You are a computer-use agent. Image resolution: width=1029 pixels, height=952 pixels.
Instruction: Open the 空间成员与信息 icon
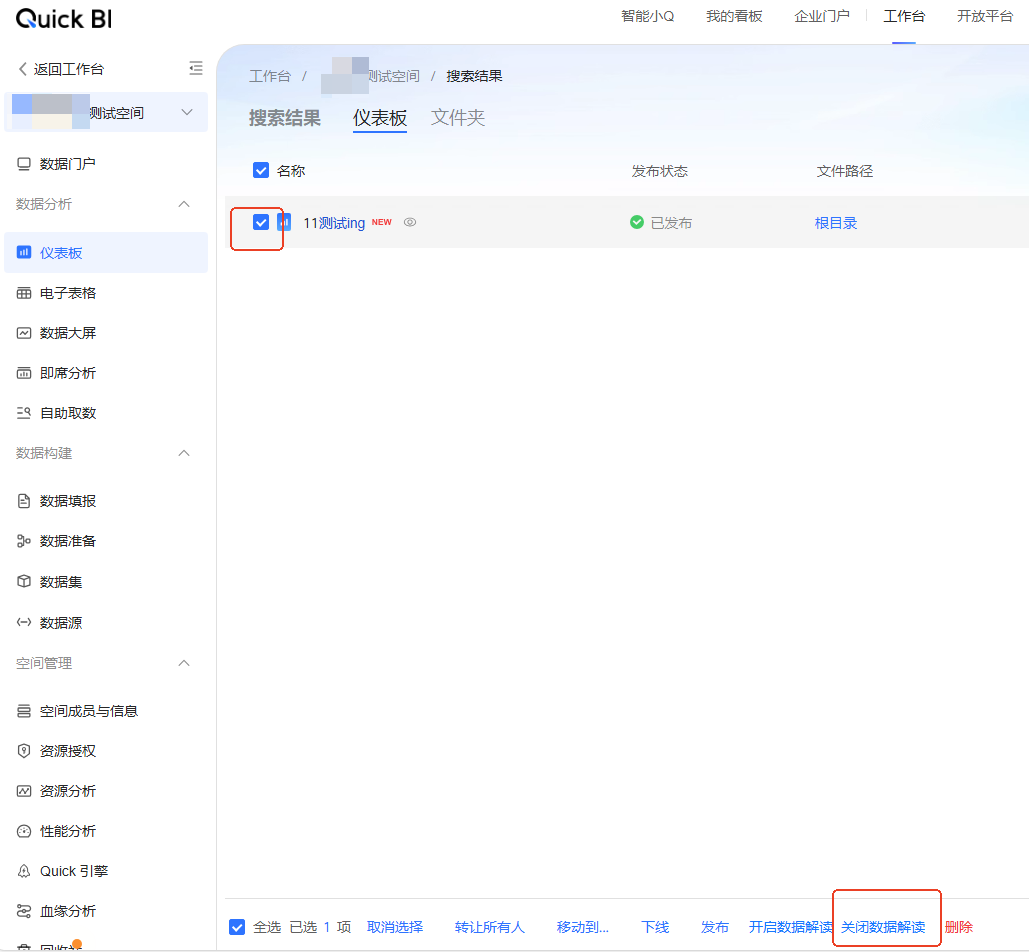(24, 711)
